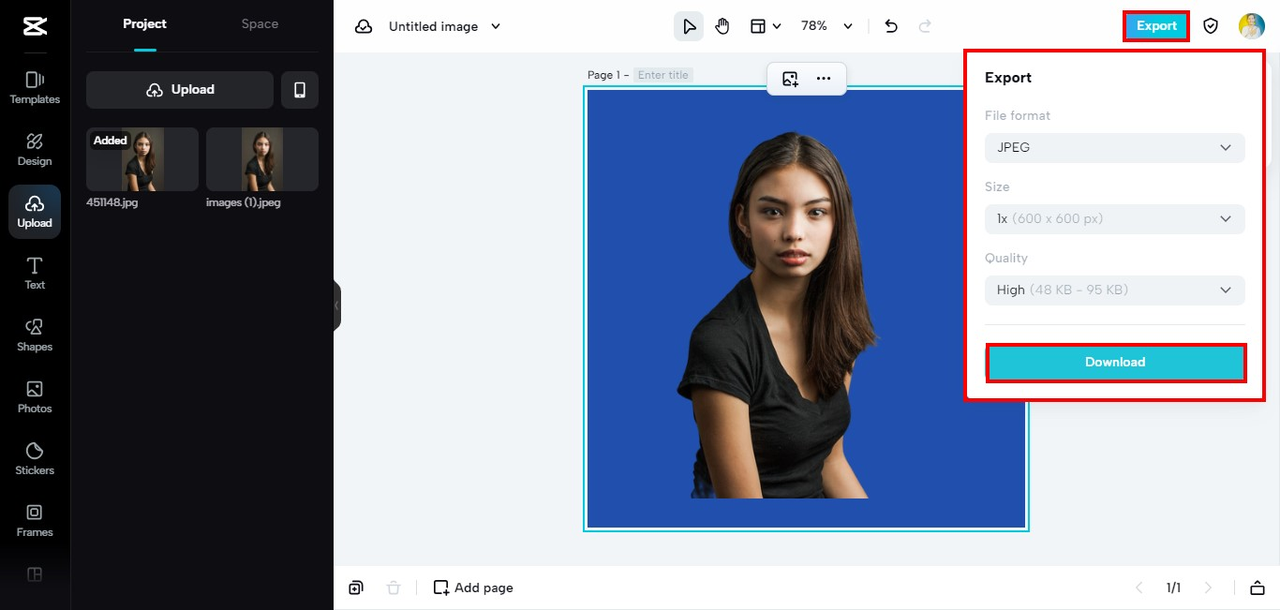Open the Text tool panel

tap(35, 273)
